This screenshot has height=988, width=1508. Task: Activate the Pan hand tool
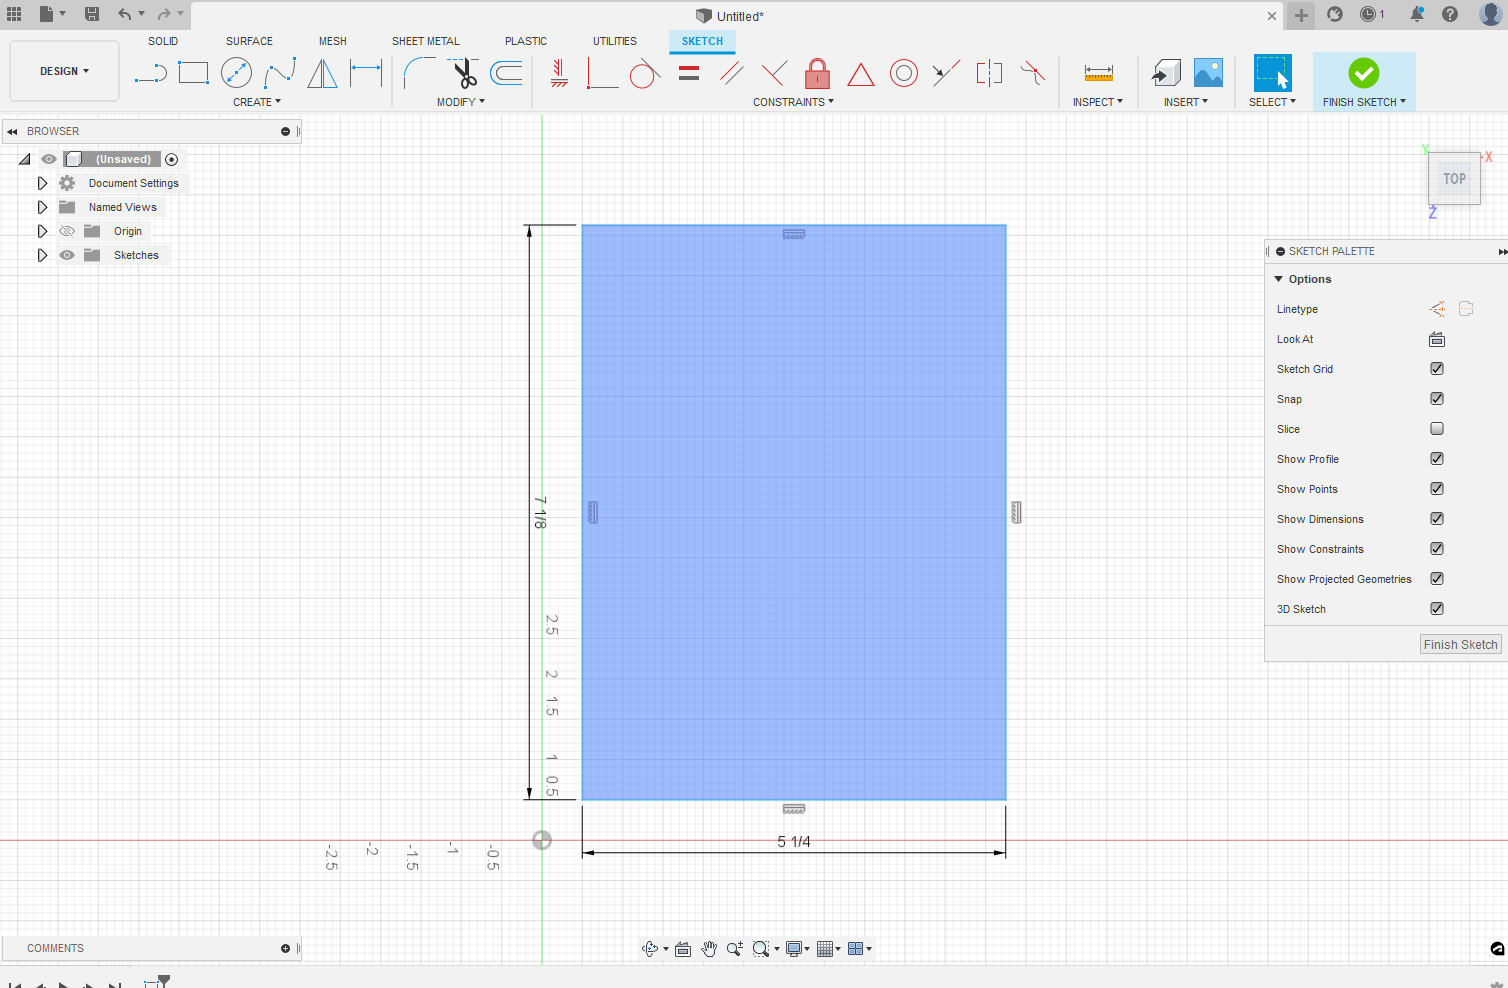709,948
